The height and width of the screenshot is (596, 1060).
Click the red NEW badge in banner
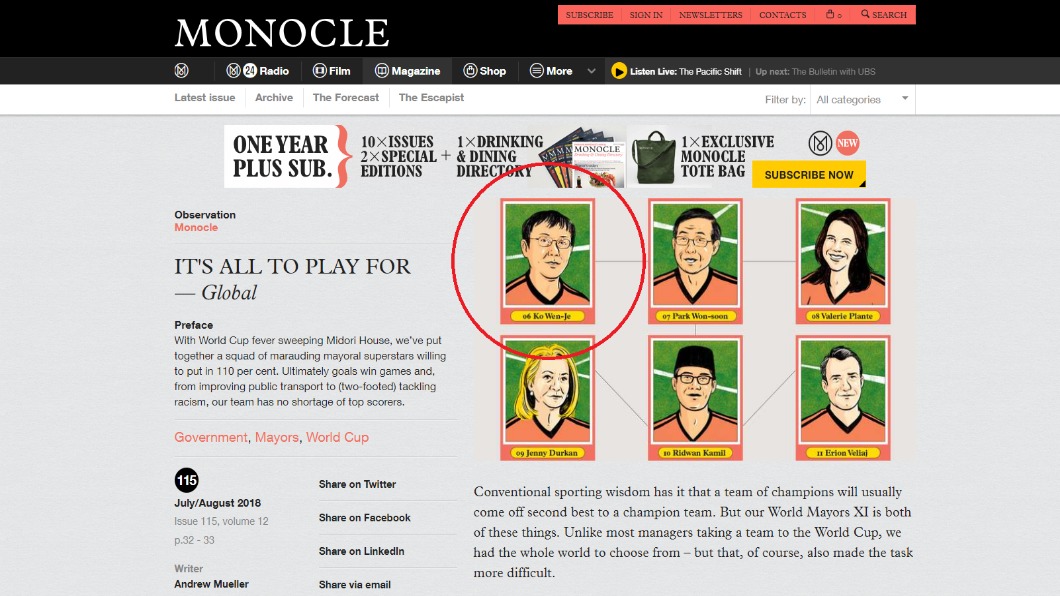[x=847, y=143]
